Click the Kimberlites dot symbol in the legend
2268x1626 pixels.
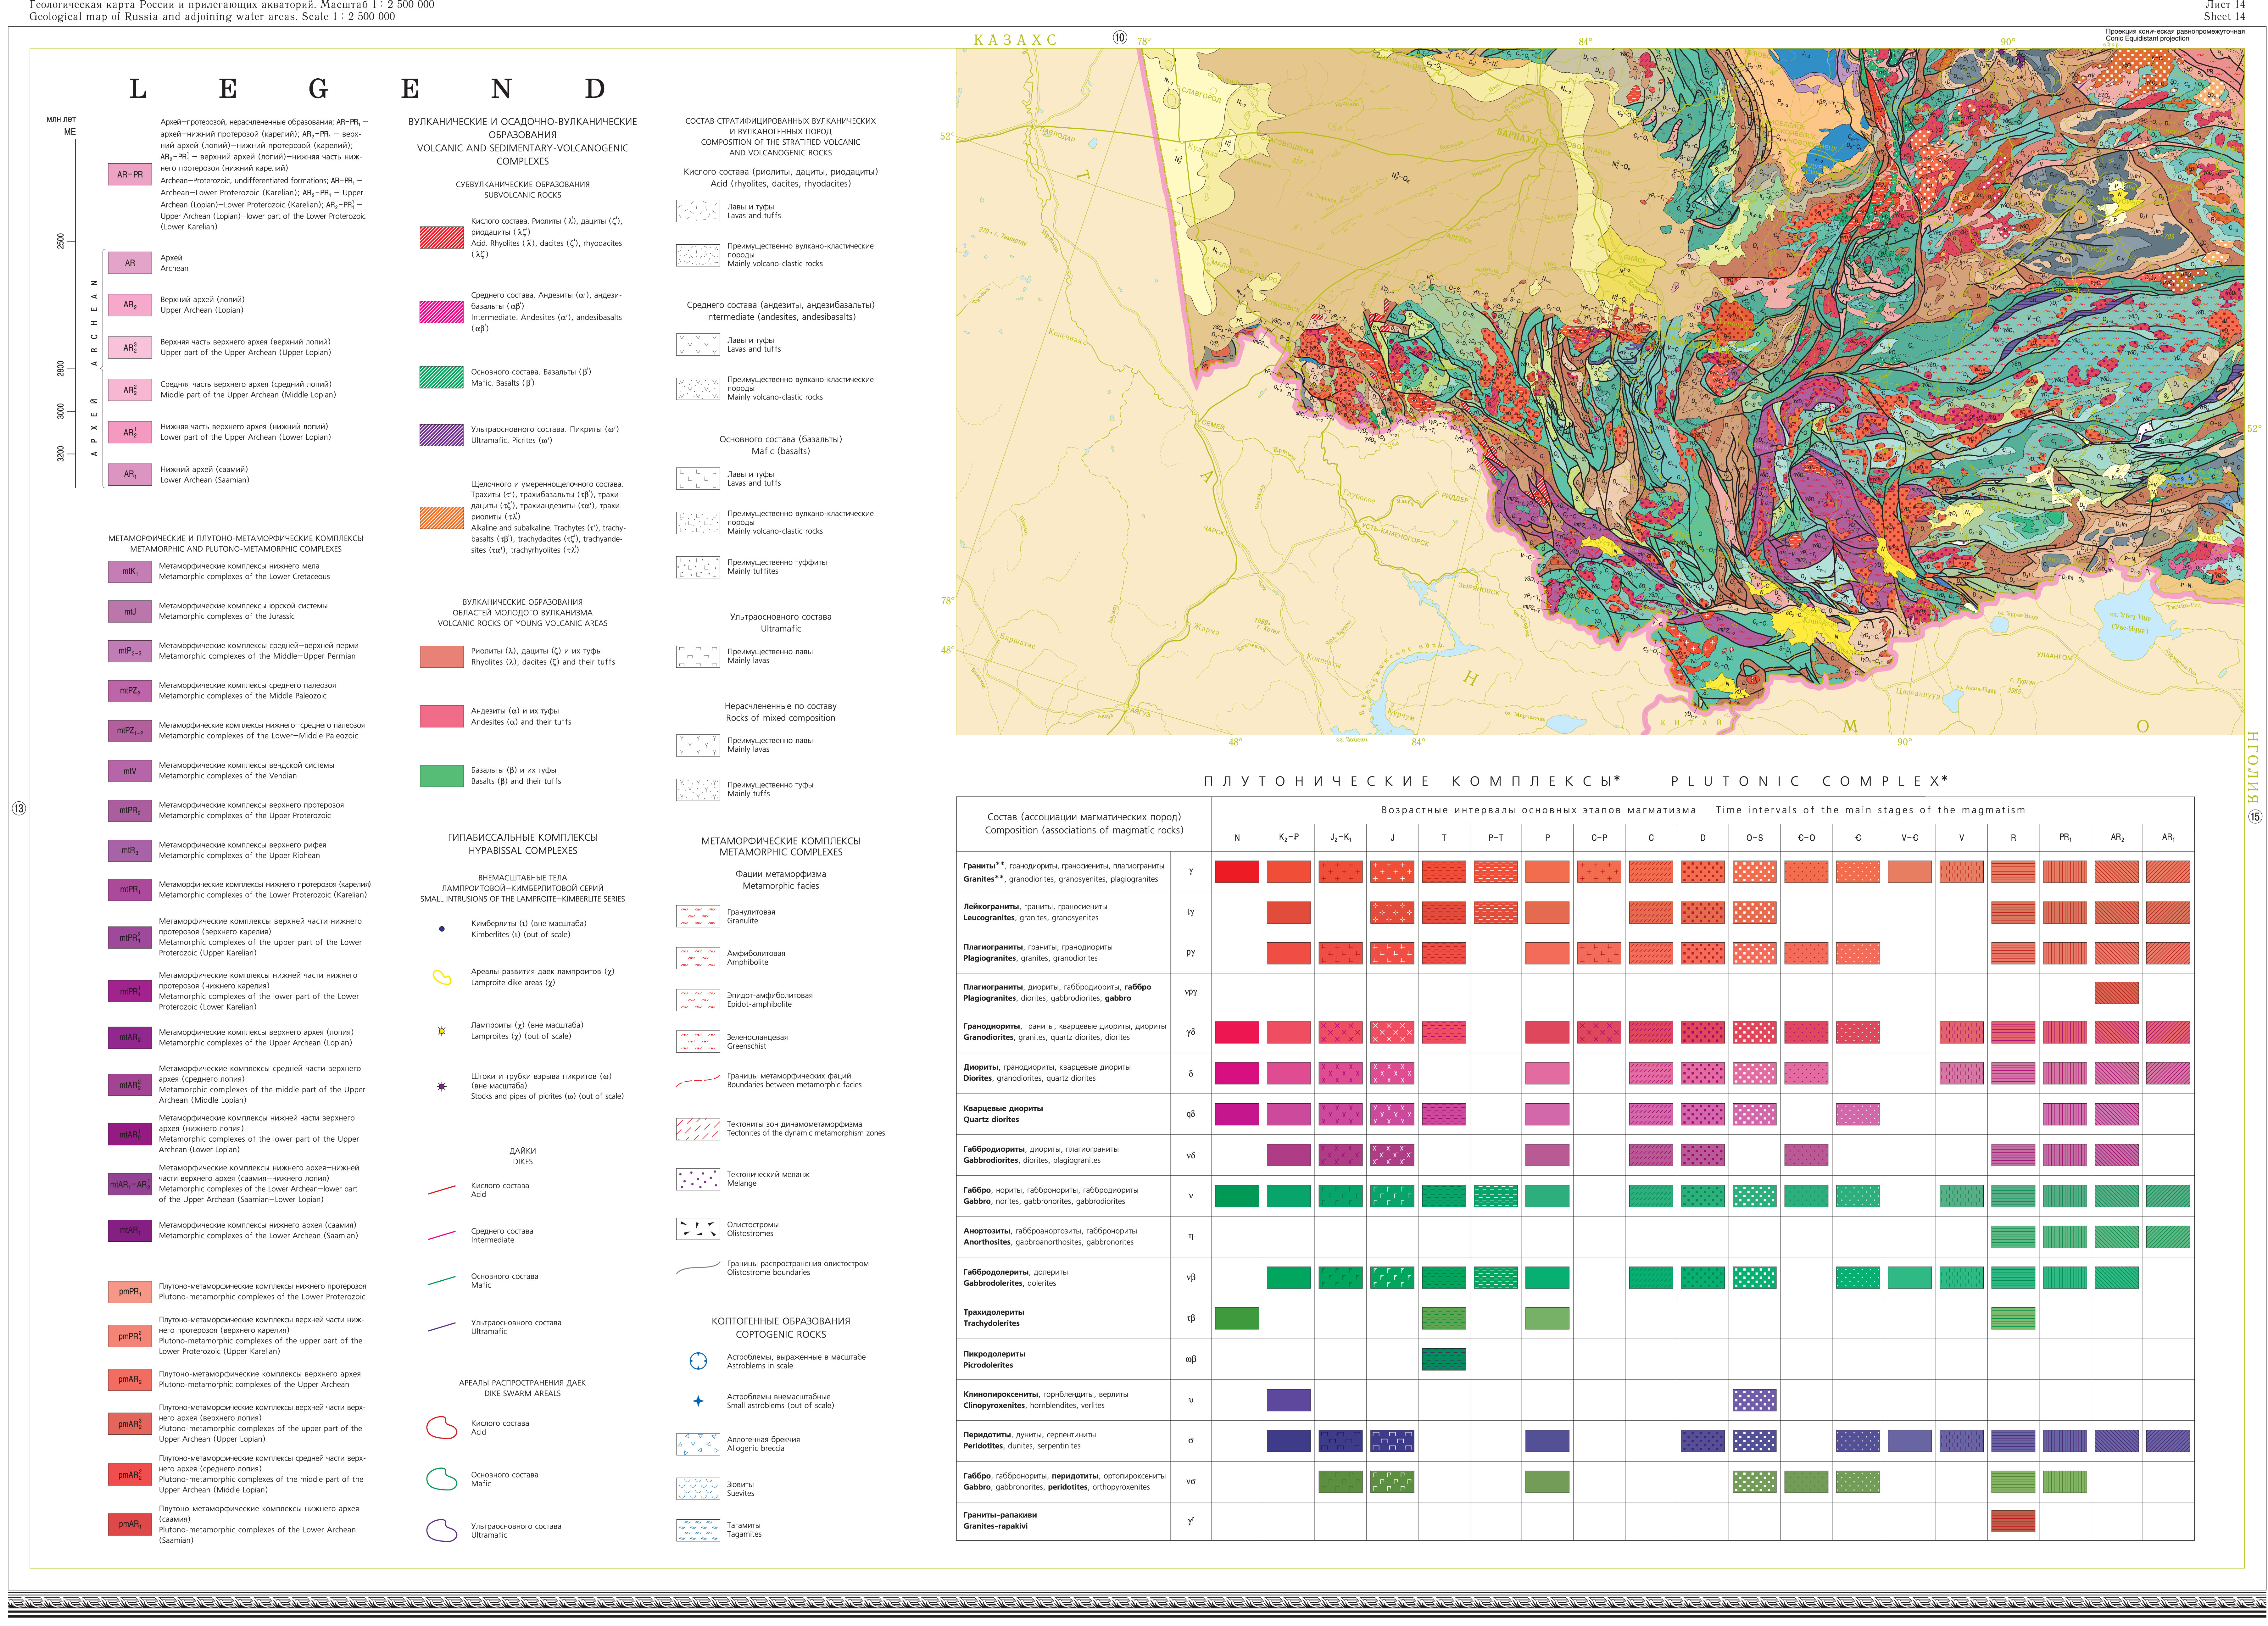click(442, 929)
